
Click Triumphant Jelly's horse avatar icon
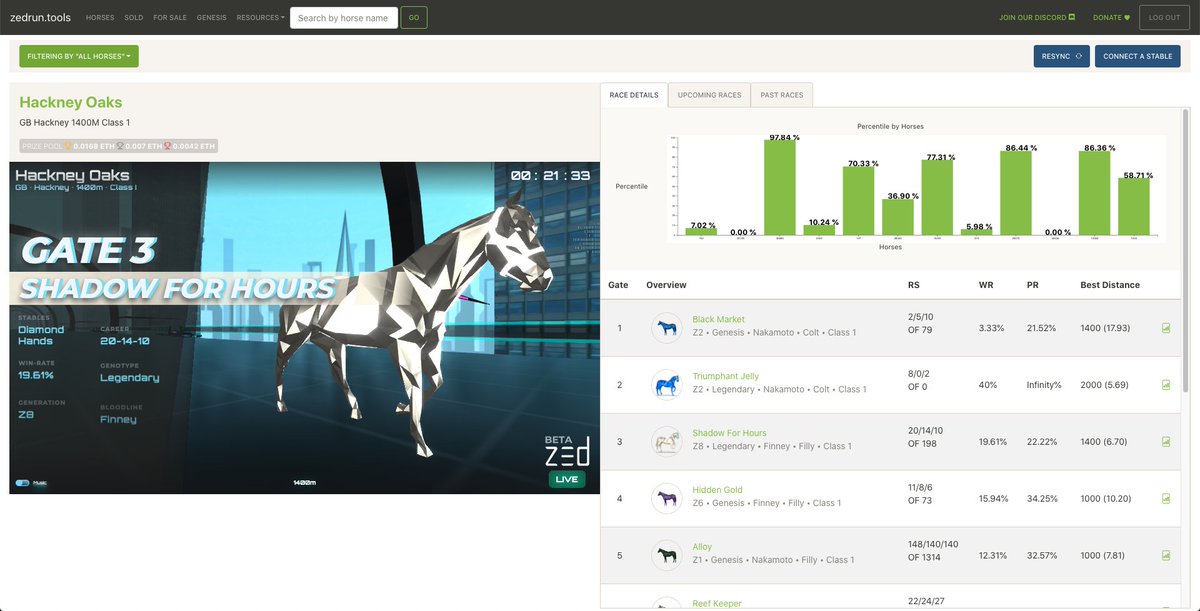pos(666,385)
